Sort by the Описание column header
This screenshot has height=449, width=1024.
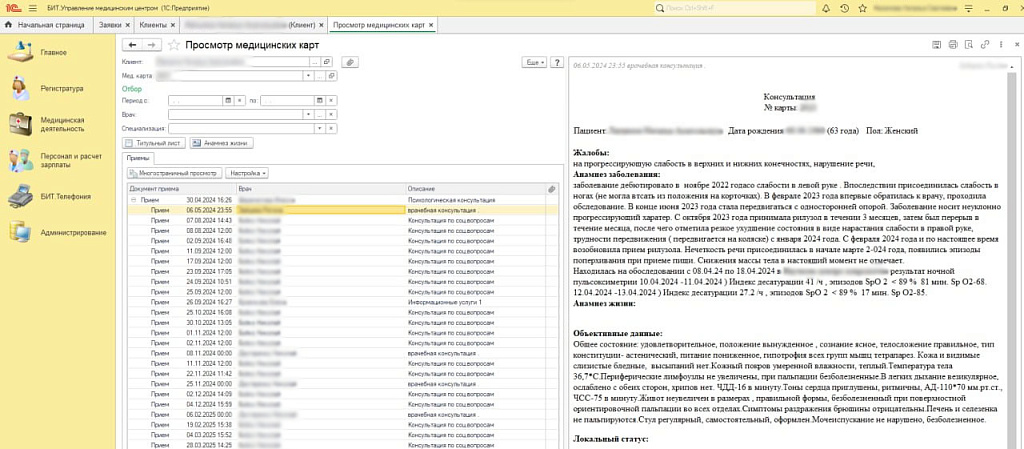point(475,189)
